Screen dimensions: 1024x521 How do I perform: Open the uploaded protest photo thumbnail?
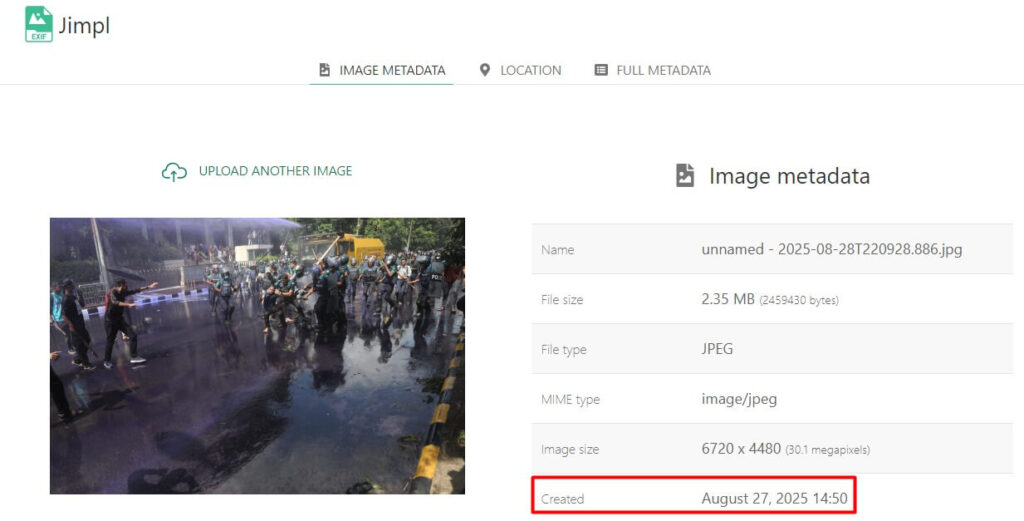click(257, 356)
